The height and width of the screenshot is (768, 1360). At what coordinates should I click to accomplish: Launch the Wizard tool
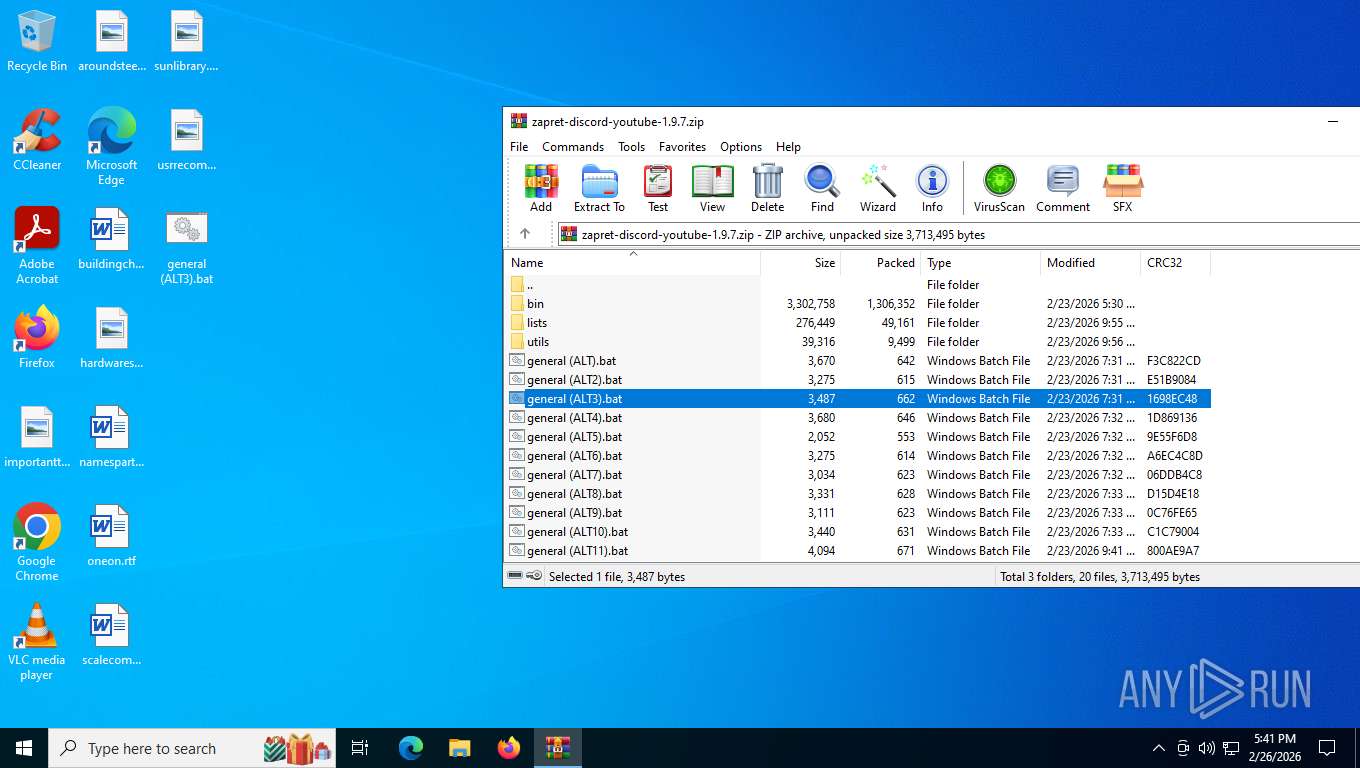point(878,188)
